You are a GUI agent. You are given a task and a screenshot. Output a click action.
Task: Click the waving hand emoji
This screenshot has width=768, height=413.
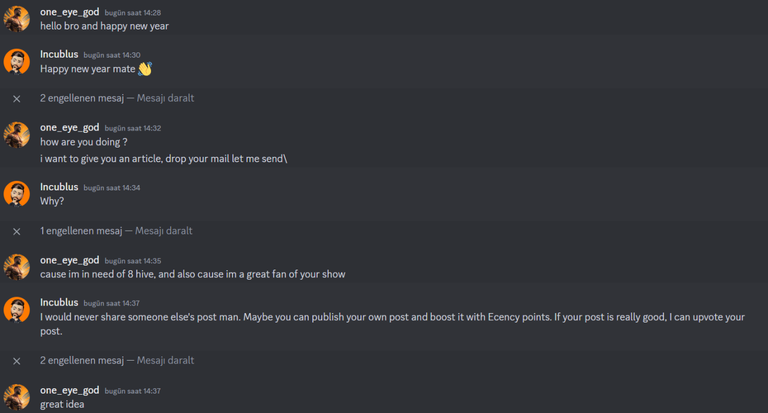click(145, 69)
